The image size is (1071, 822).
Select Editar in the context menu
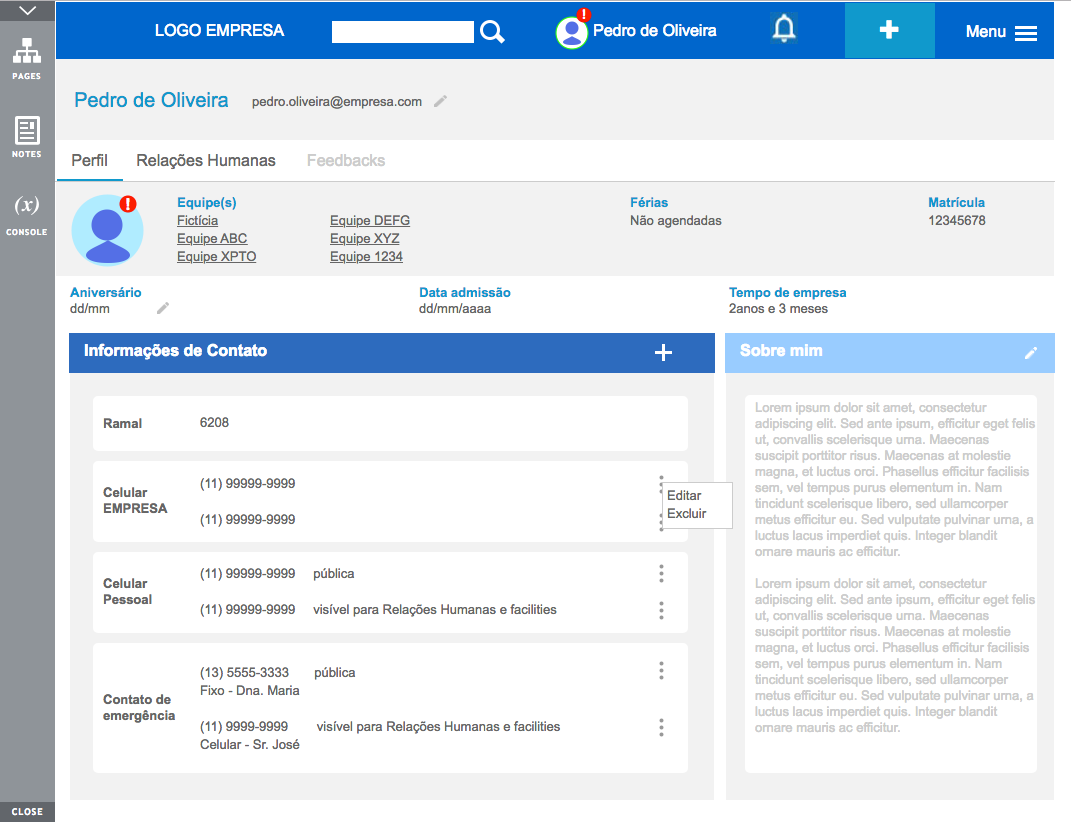[x=684, y=496]
